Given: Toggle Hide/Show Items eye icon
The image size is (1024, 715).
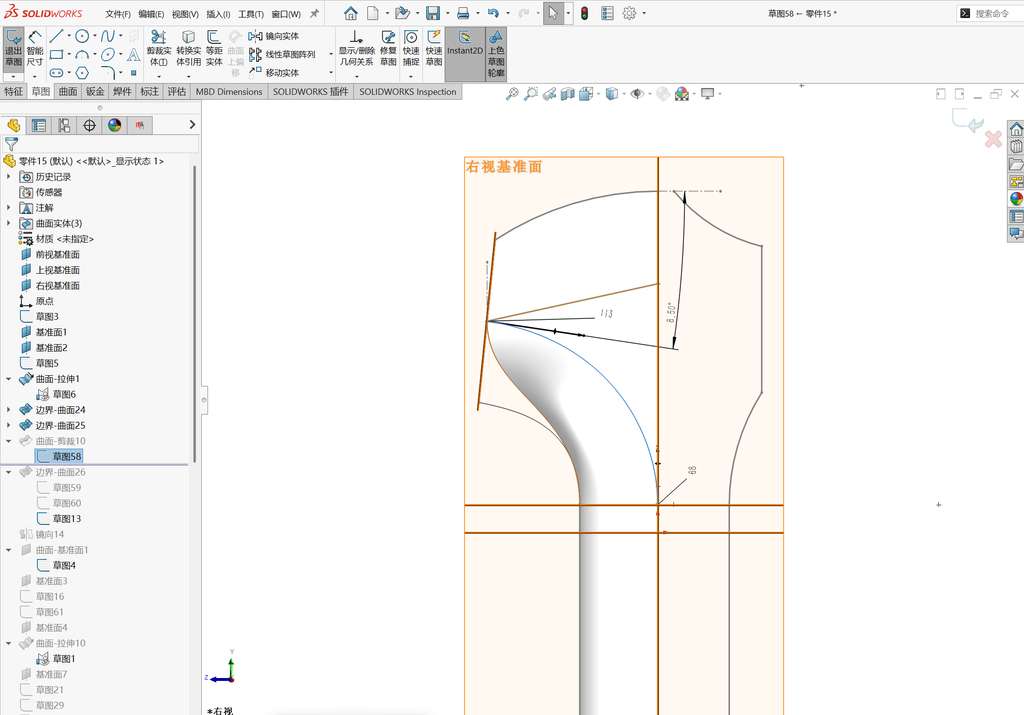Looking at the screenshot, I should pyautogui.click(x=637, y=94).
